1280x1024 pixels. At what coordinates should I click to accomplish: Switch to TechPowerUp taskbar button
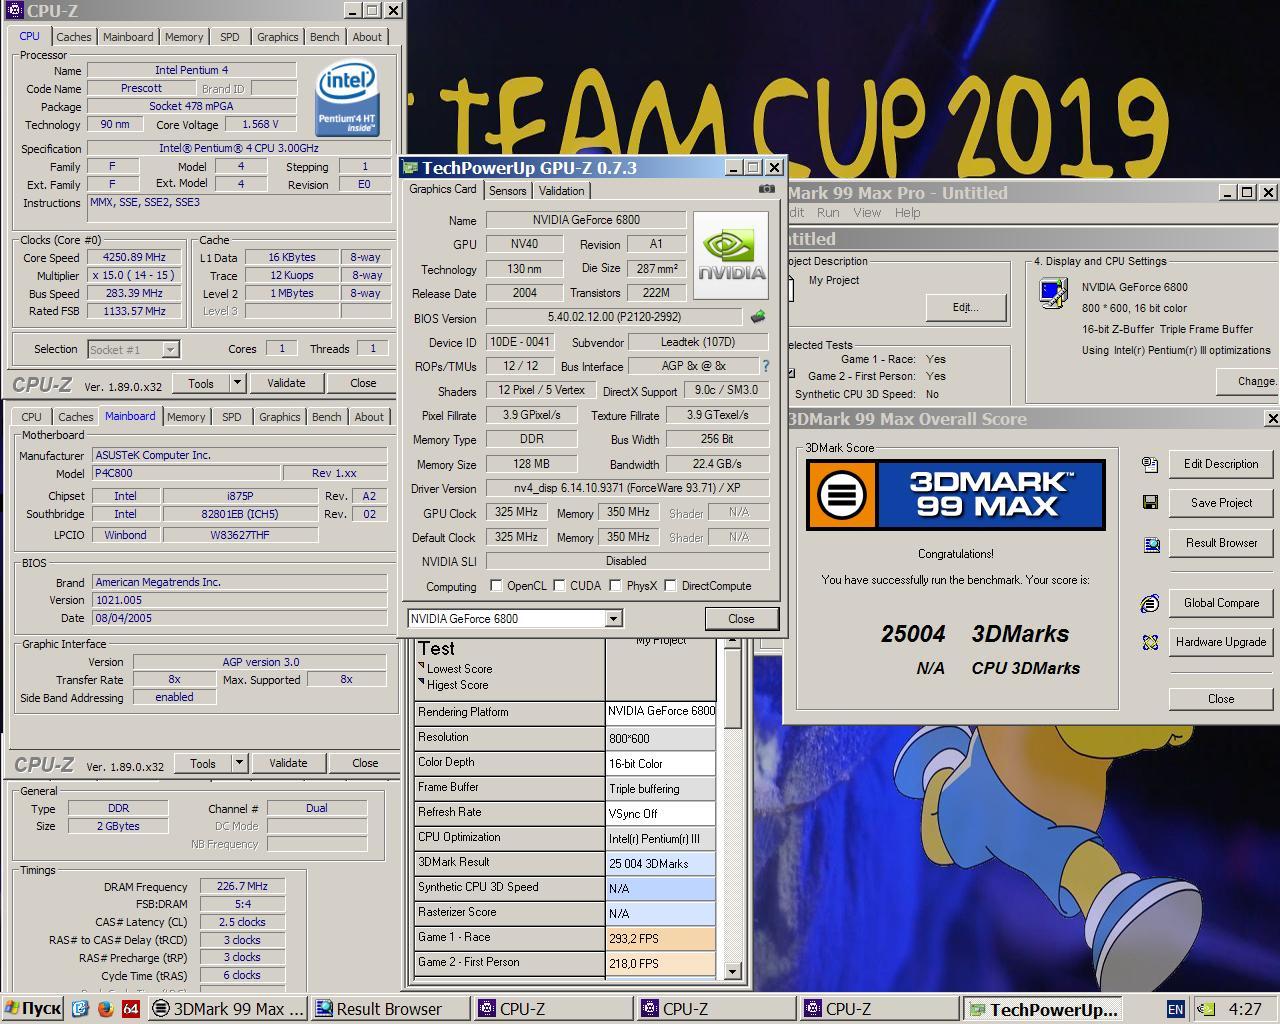pyautogui.click(x=1042, y=1009)
